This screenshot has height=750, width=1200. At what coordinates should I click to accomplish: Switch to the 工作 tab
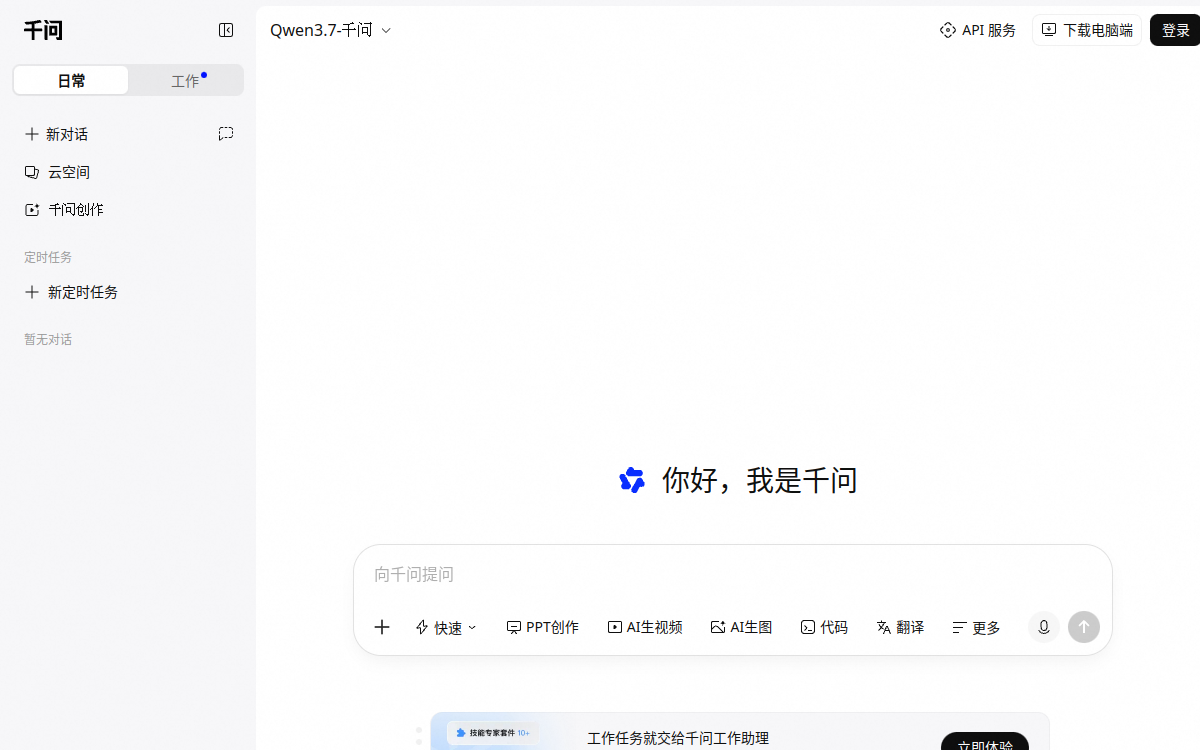coord(186,81)
